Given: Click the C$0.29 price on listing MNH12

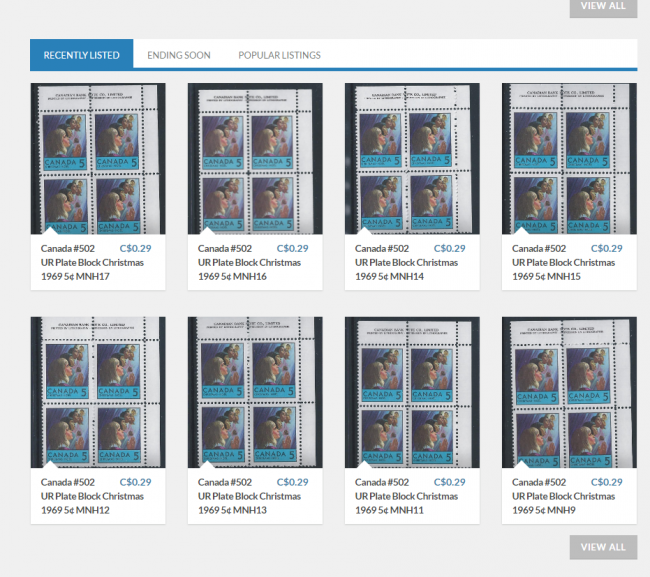Looking at the screenshot, I should (136, 482).
